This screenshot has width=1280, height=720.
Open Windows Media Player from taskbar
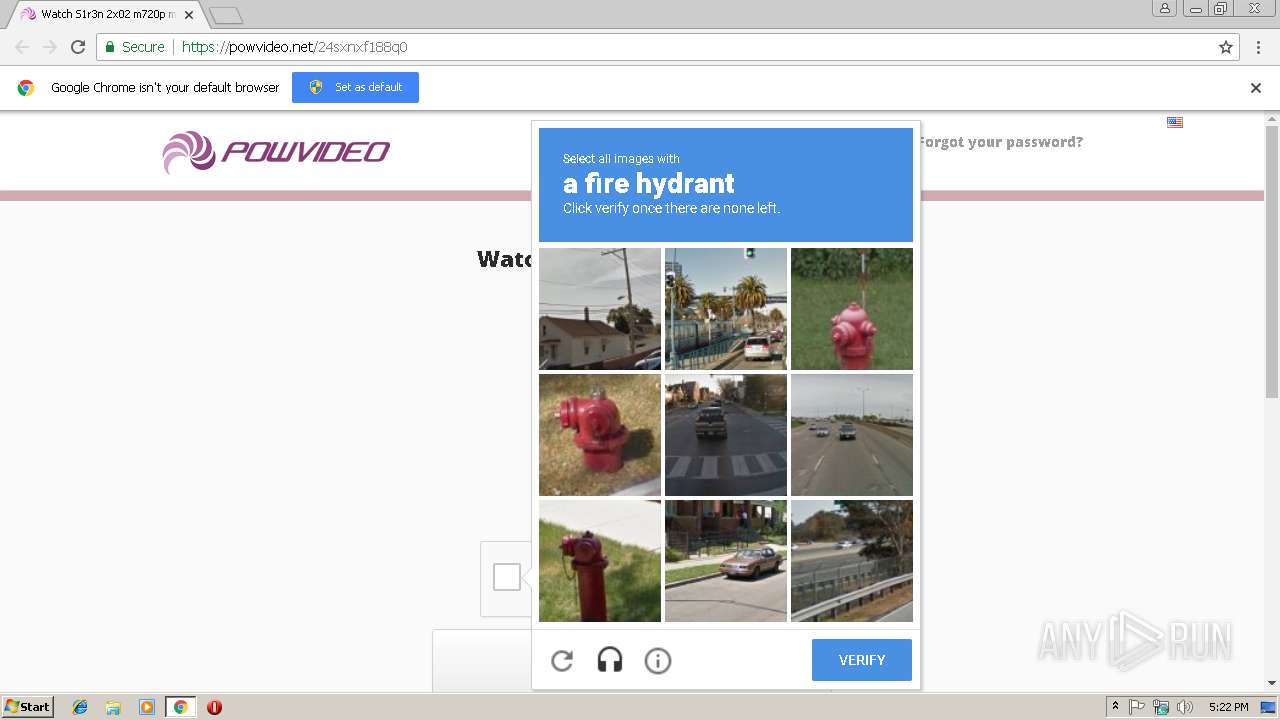click(147, 707)
